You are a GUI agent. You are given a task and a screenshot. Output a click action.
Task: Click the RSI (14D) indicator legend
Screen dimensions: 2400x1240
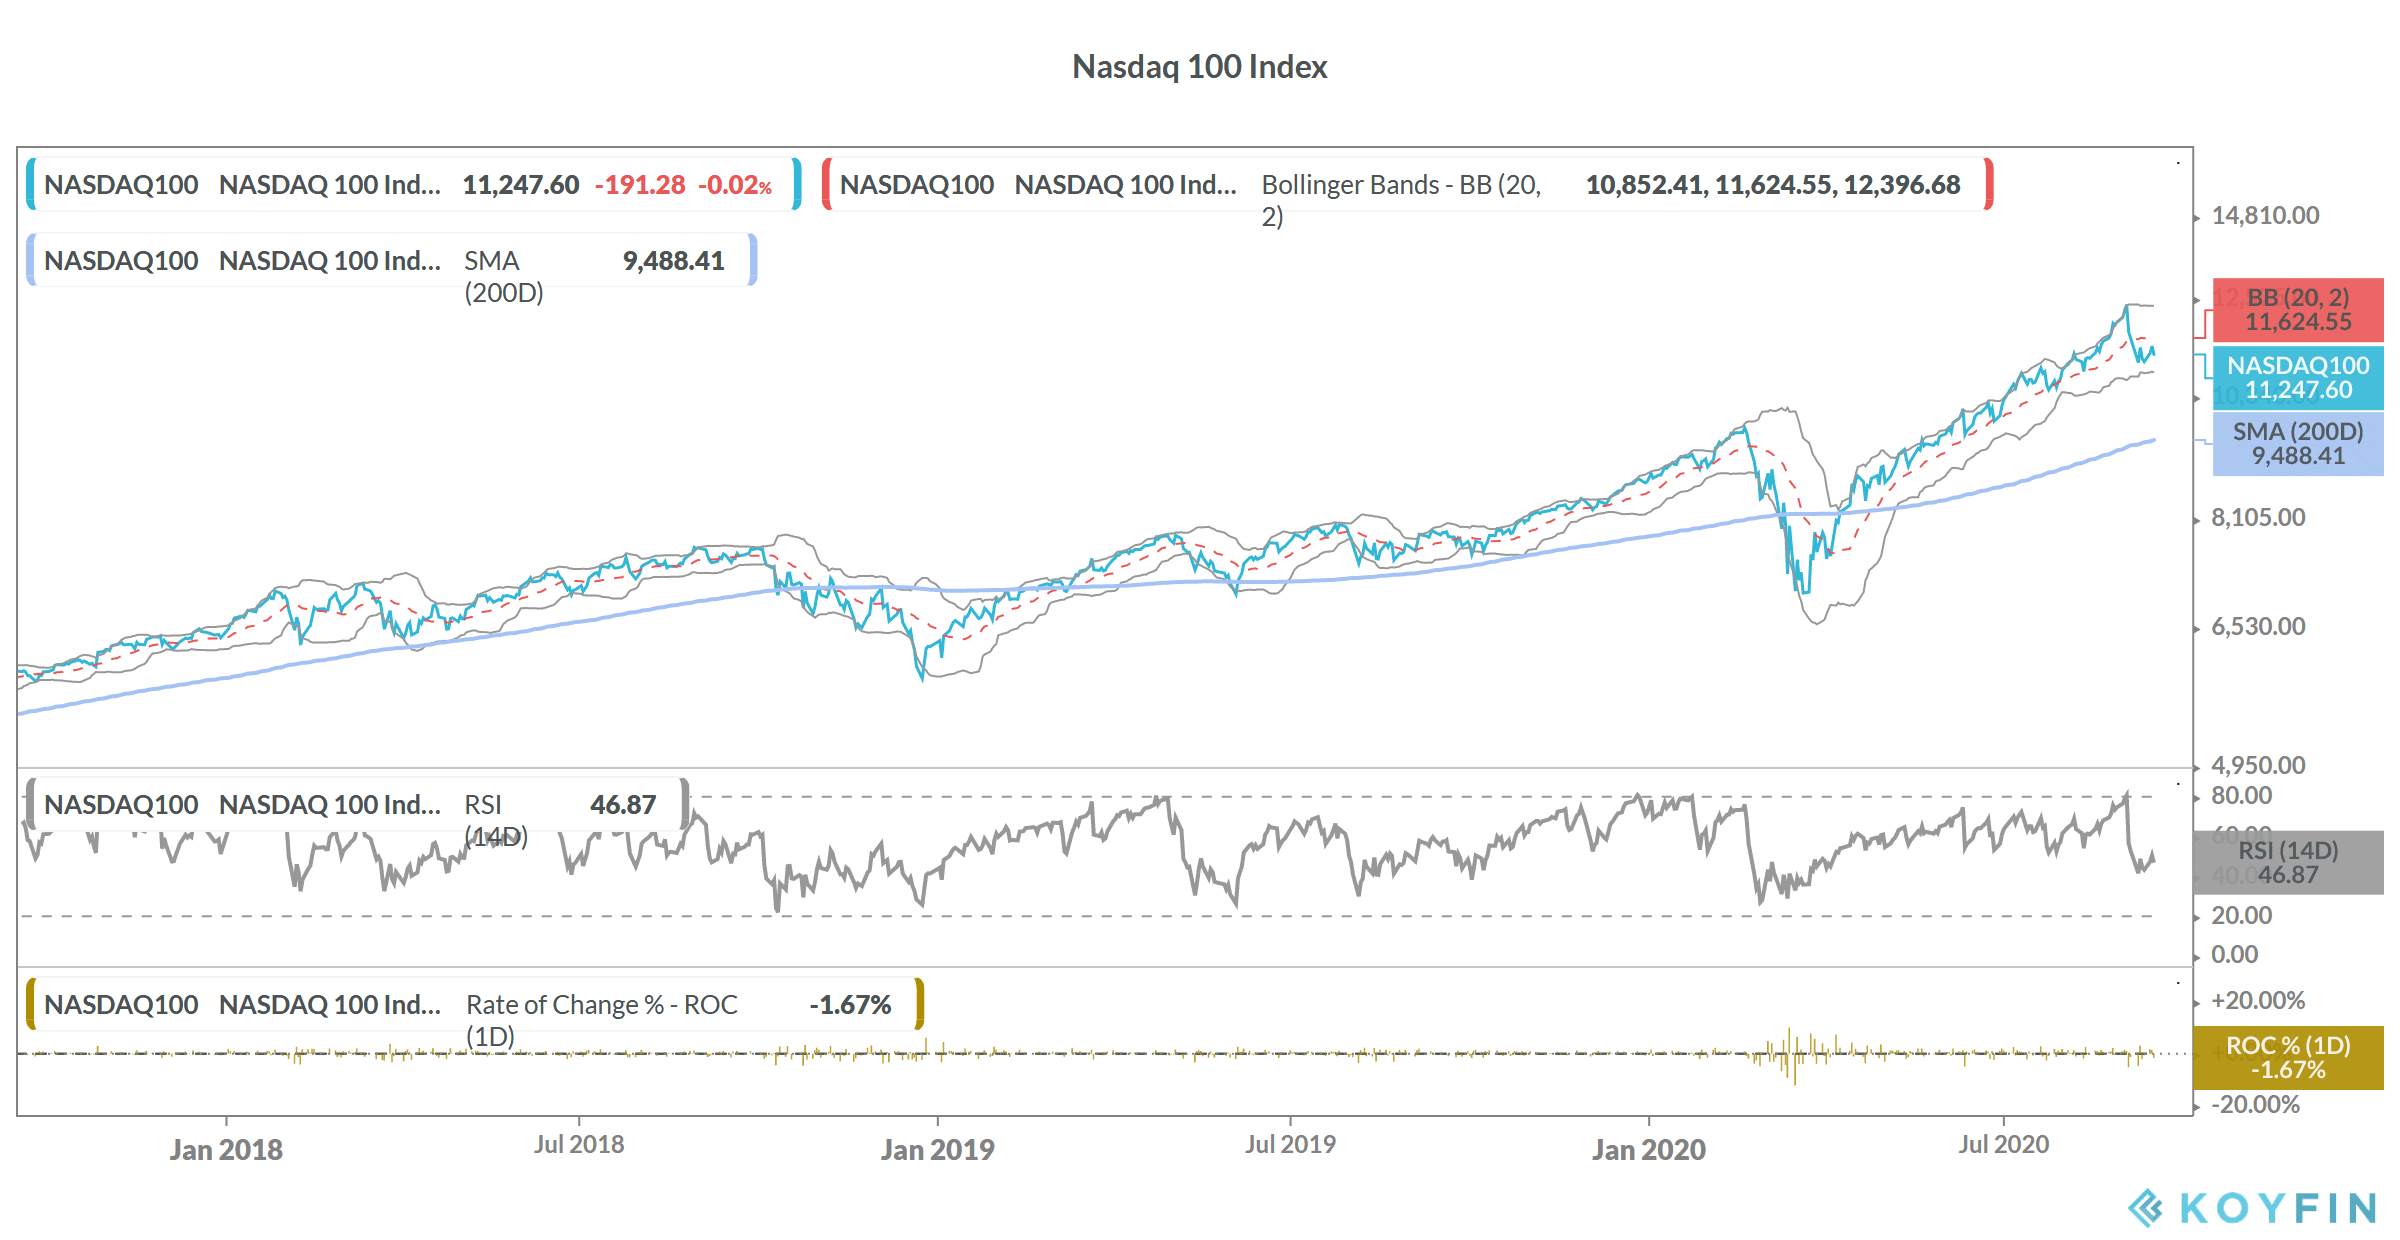tap(357, 804)
